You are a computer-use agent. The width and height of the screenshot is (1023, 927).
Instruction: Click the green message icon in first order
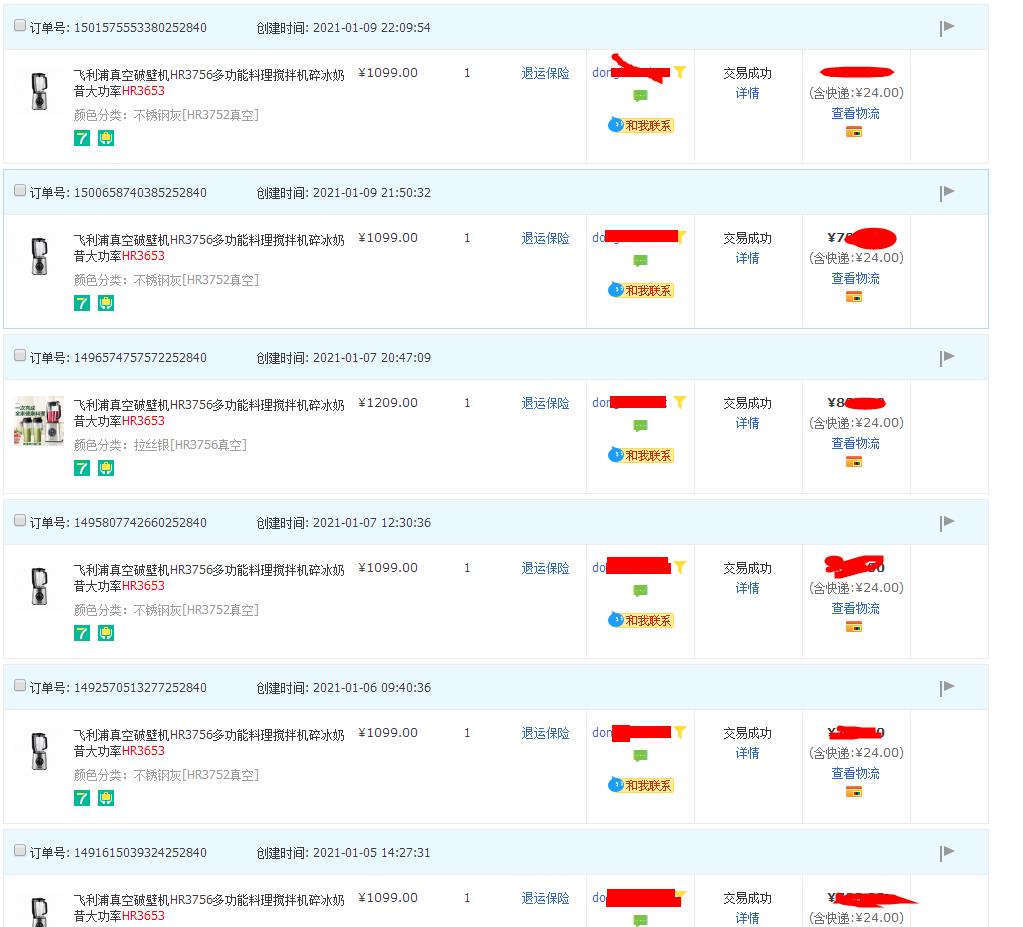pos(640,96)
